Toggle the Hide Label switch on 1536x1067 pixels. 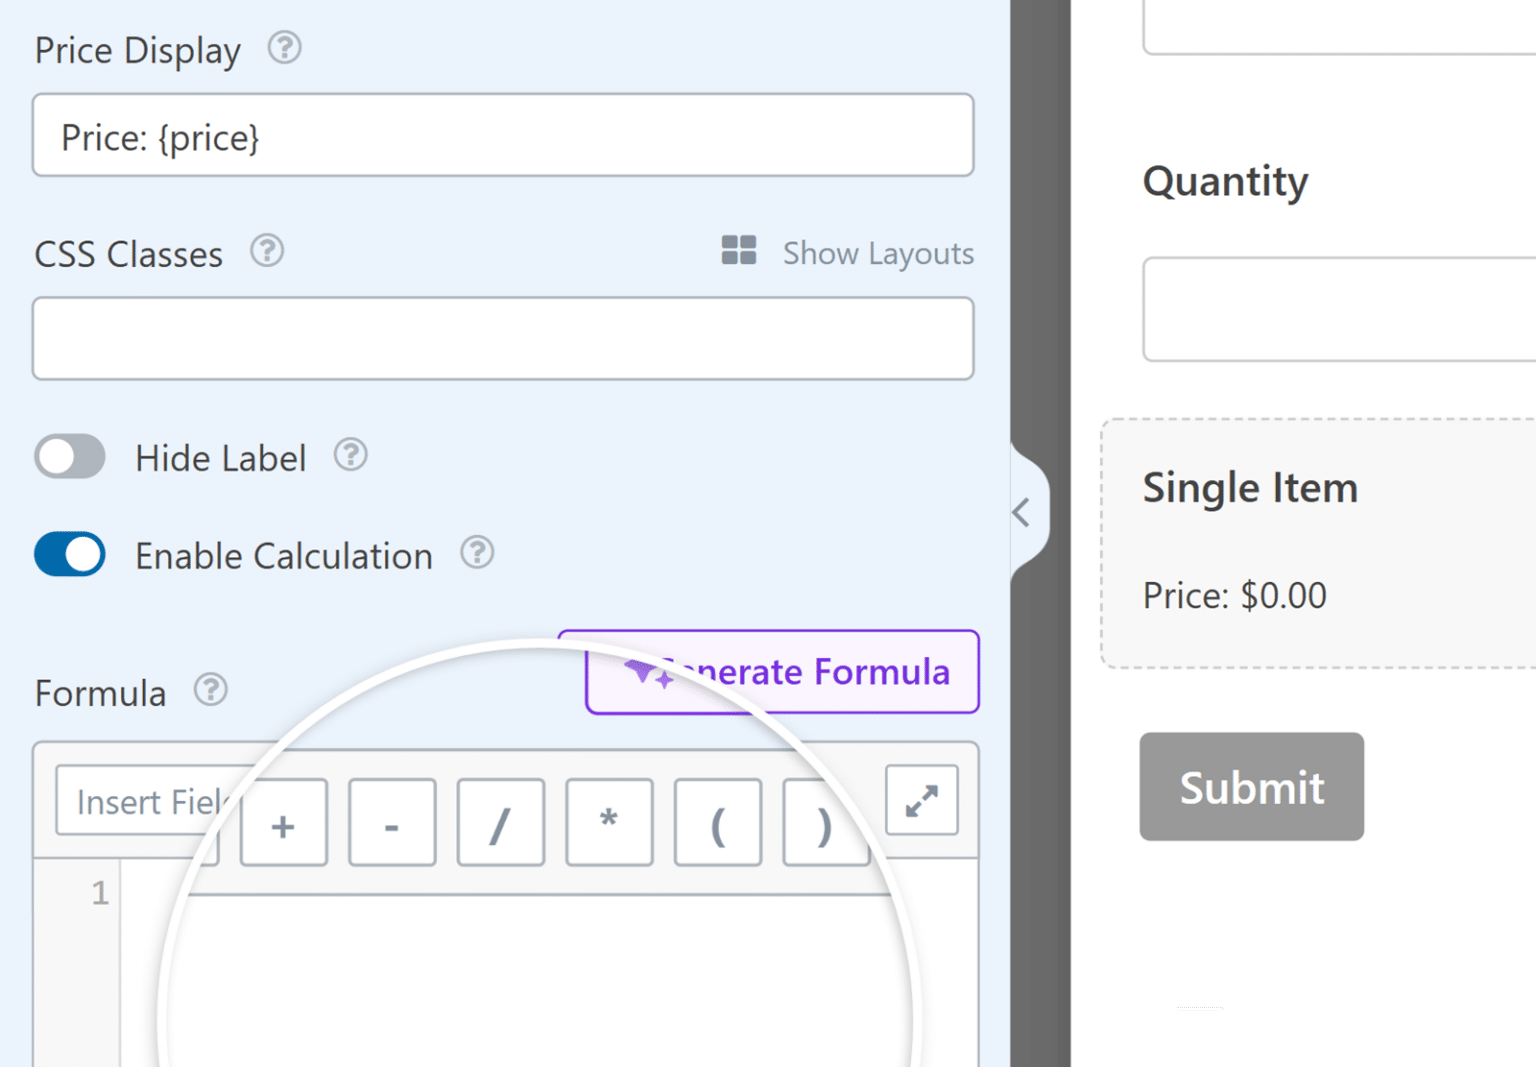(x=69, y=456)
